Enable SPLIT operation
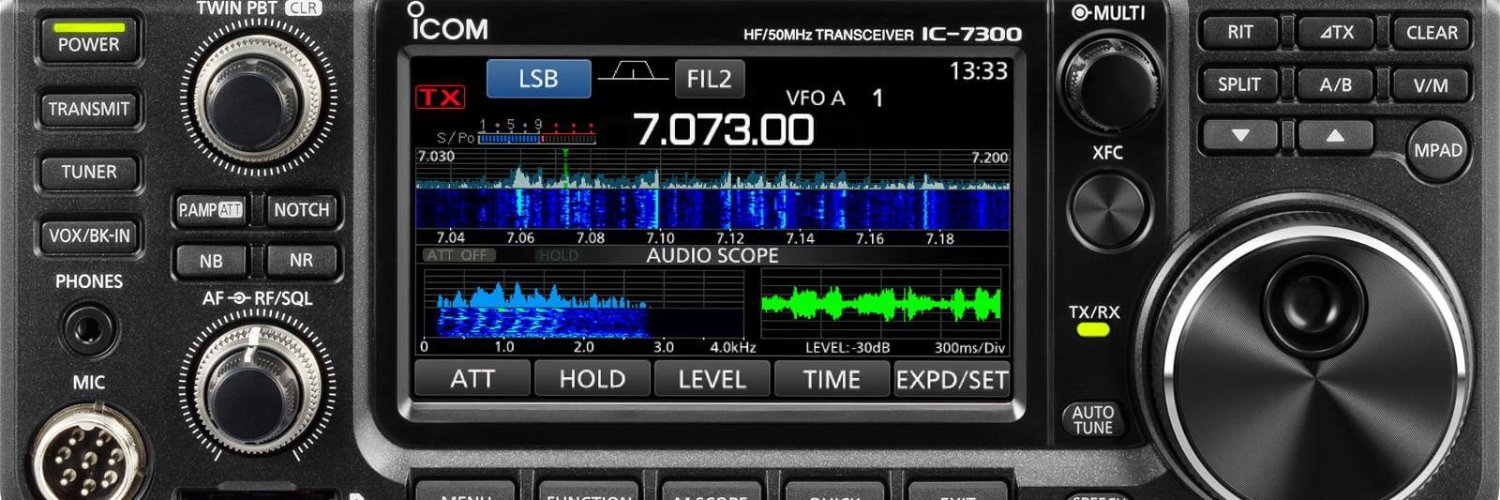Screen dimensions: 1500x500 (1240, 85)
